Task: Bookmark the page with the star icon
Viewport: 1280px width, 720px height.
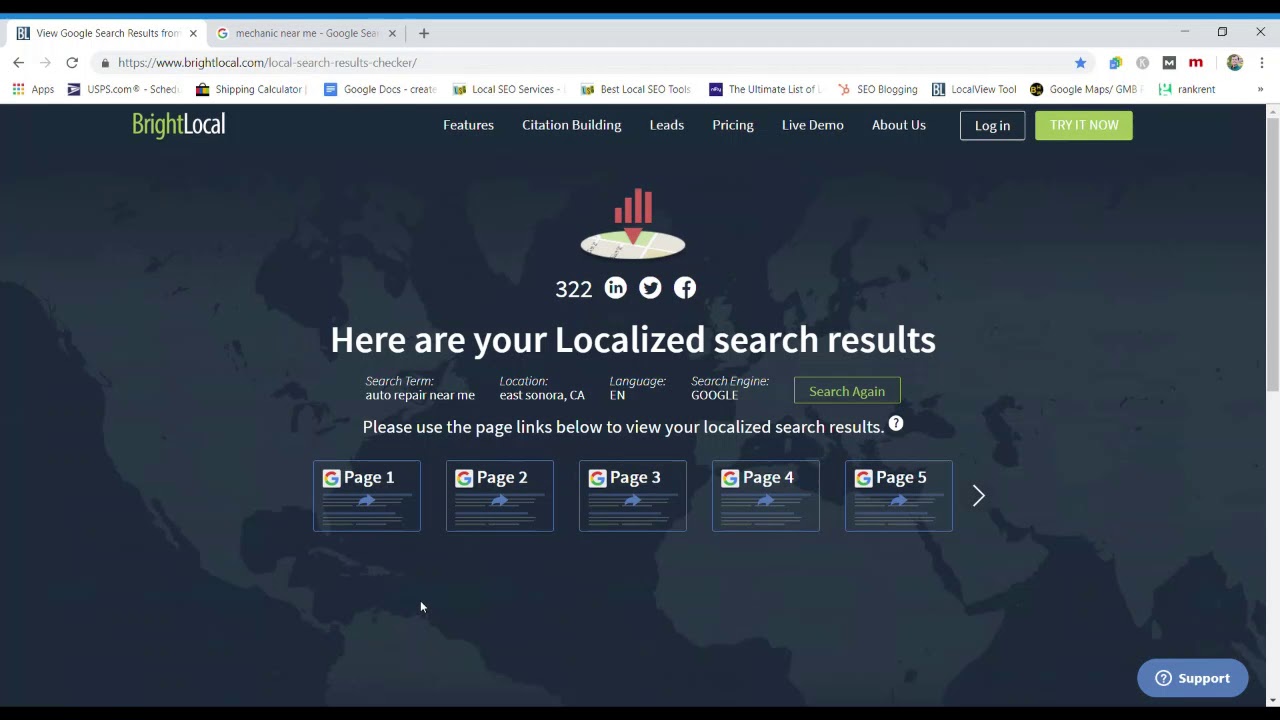Action: point(1080,62)
